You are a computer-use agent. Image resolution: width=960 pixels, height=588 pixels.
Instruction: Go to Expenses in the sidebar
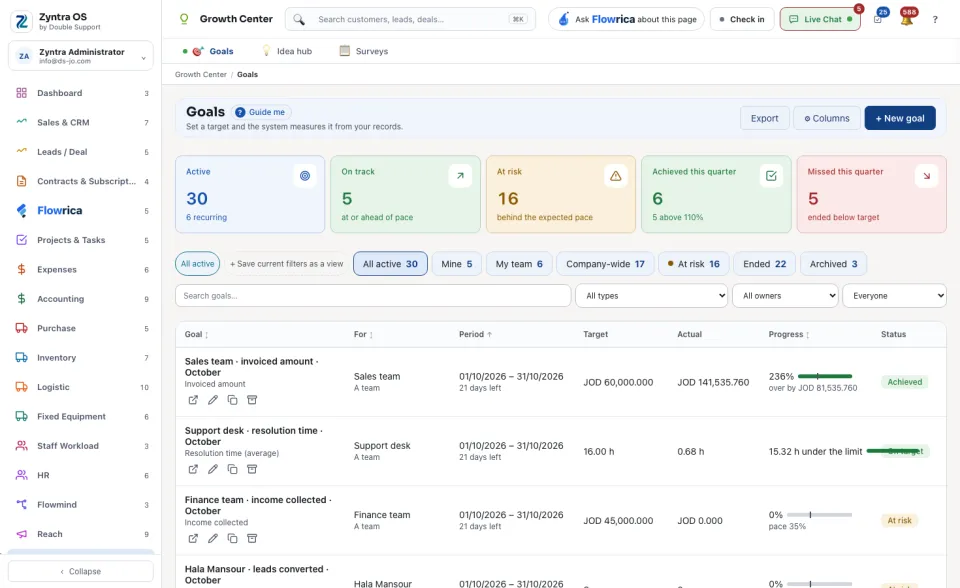pyautogui.click(x=81, y=270)
